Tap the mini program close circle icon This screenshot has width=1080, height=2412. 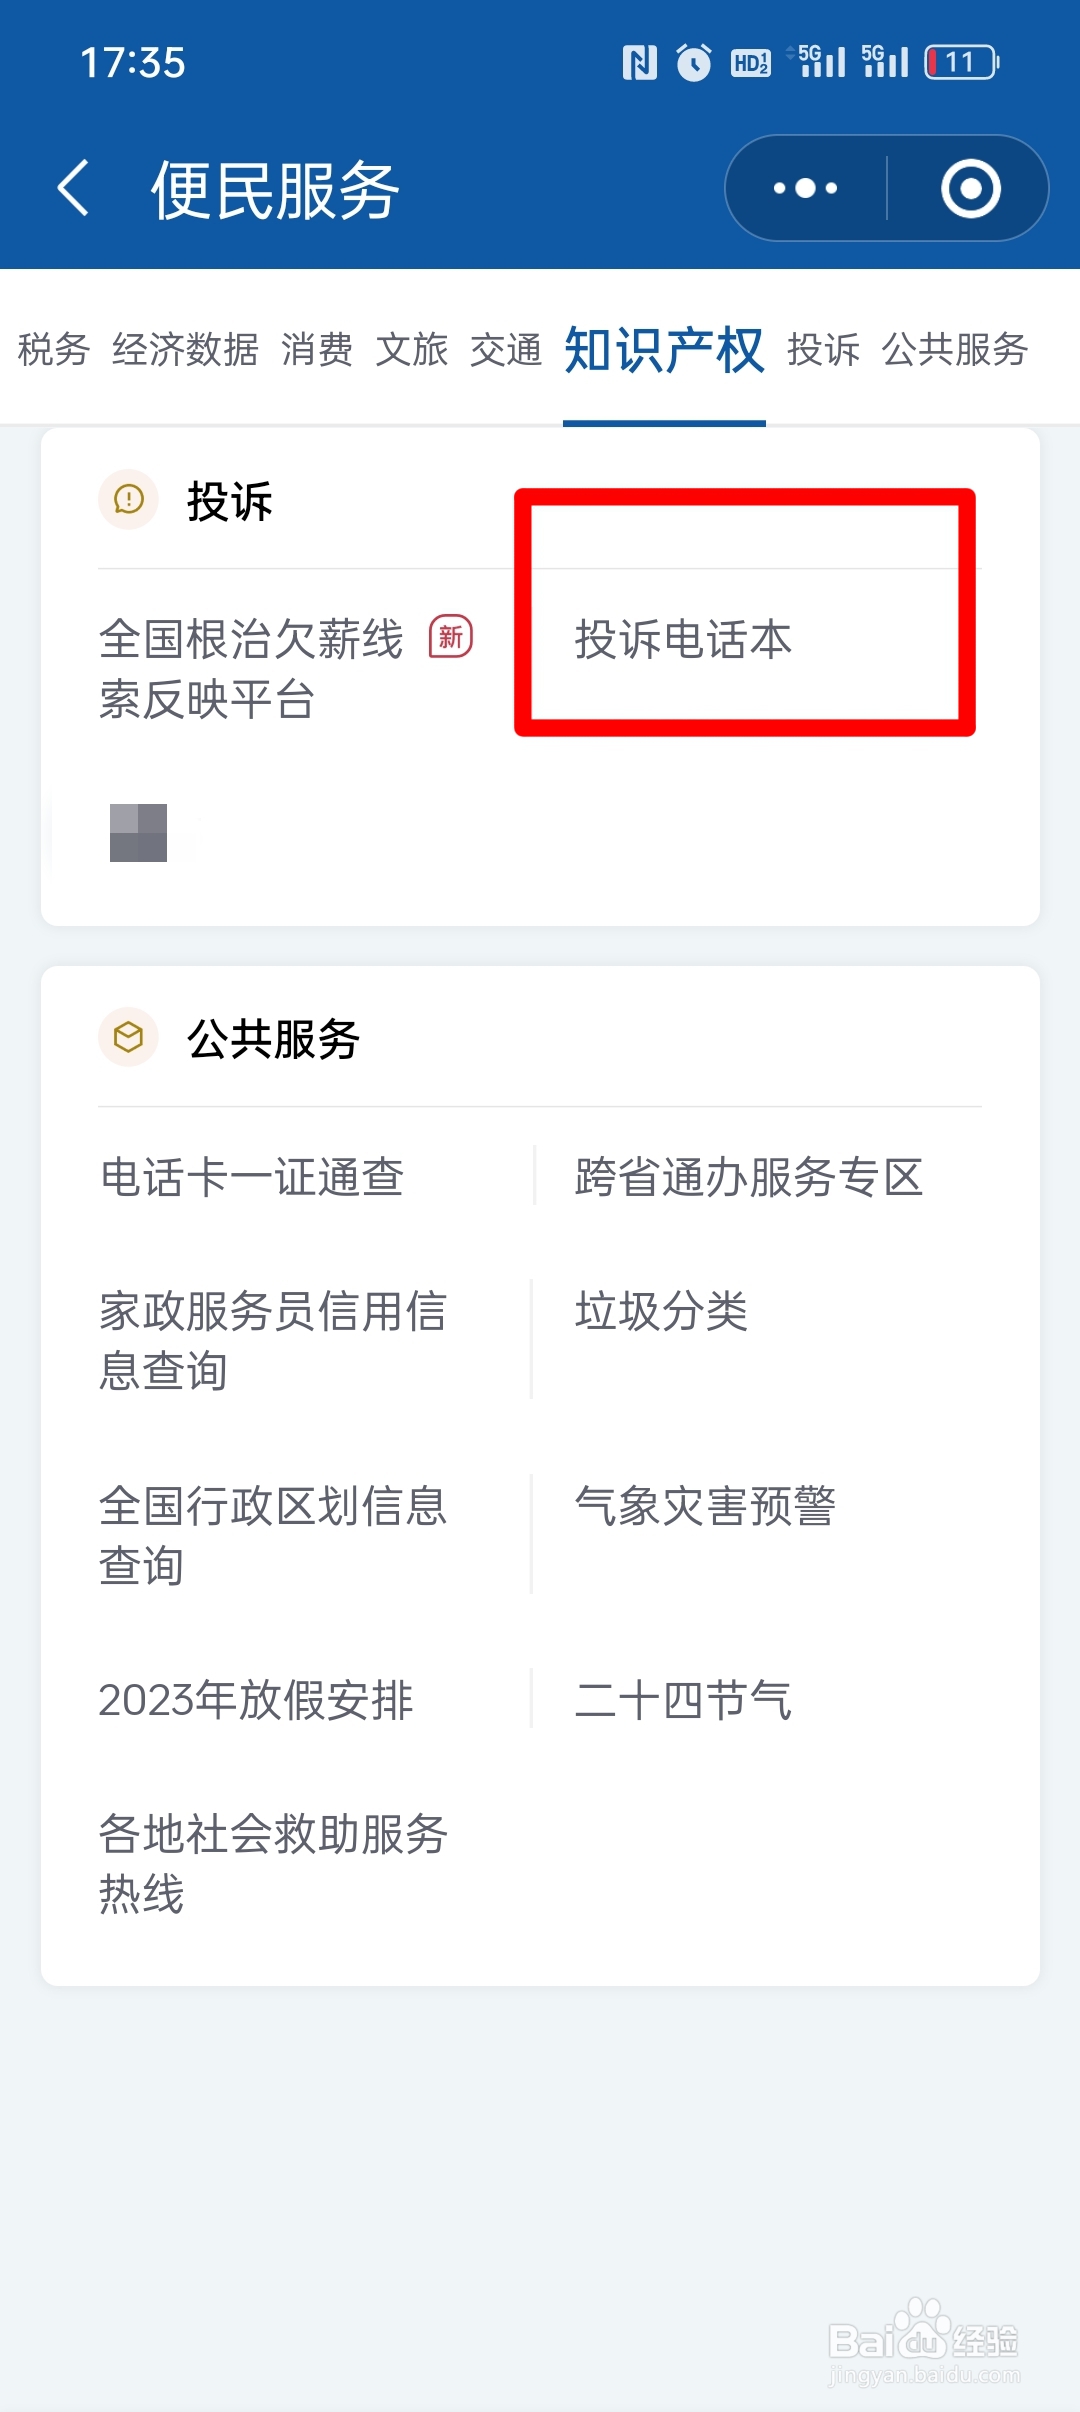coord(970,188)
